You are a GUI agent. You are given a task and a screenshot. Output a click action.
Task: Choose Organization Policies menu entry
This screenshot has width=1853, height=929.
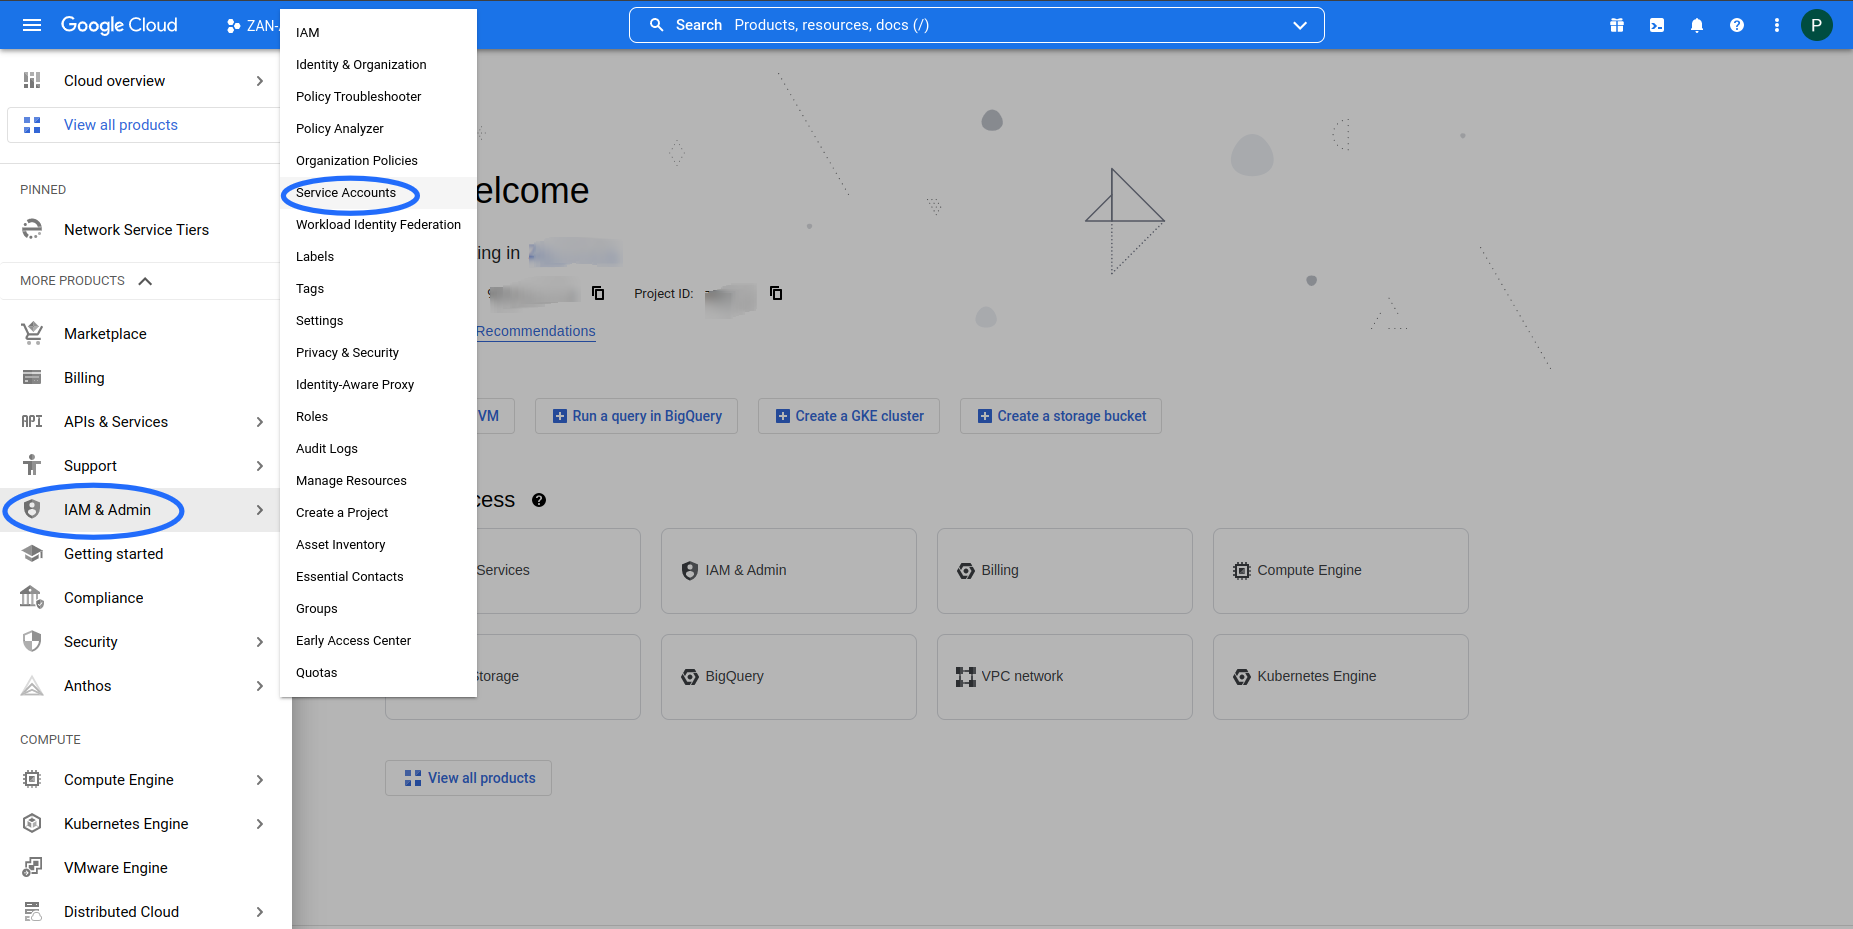click(x=378, y=161)
